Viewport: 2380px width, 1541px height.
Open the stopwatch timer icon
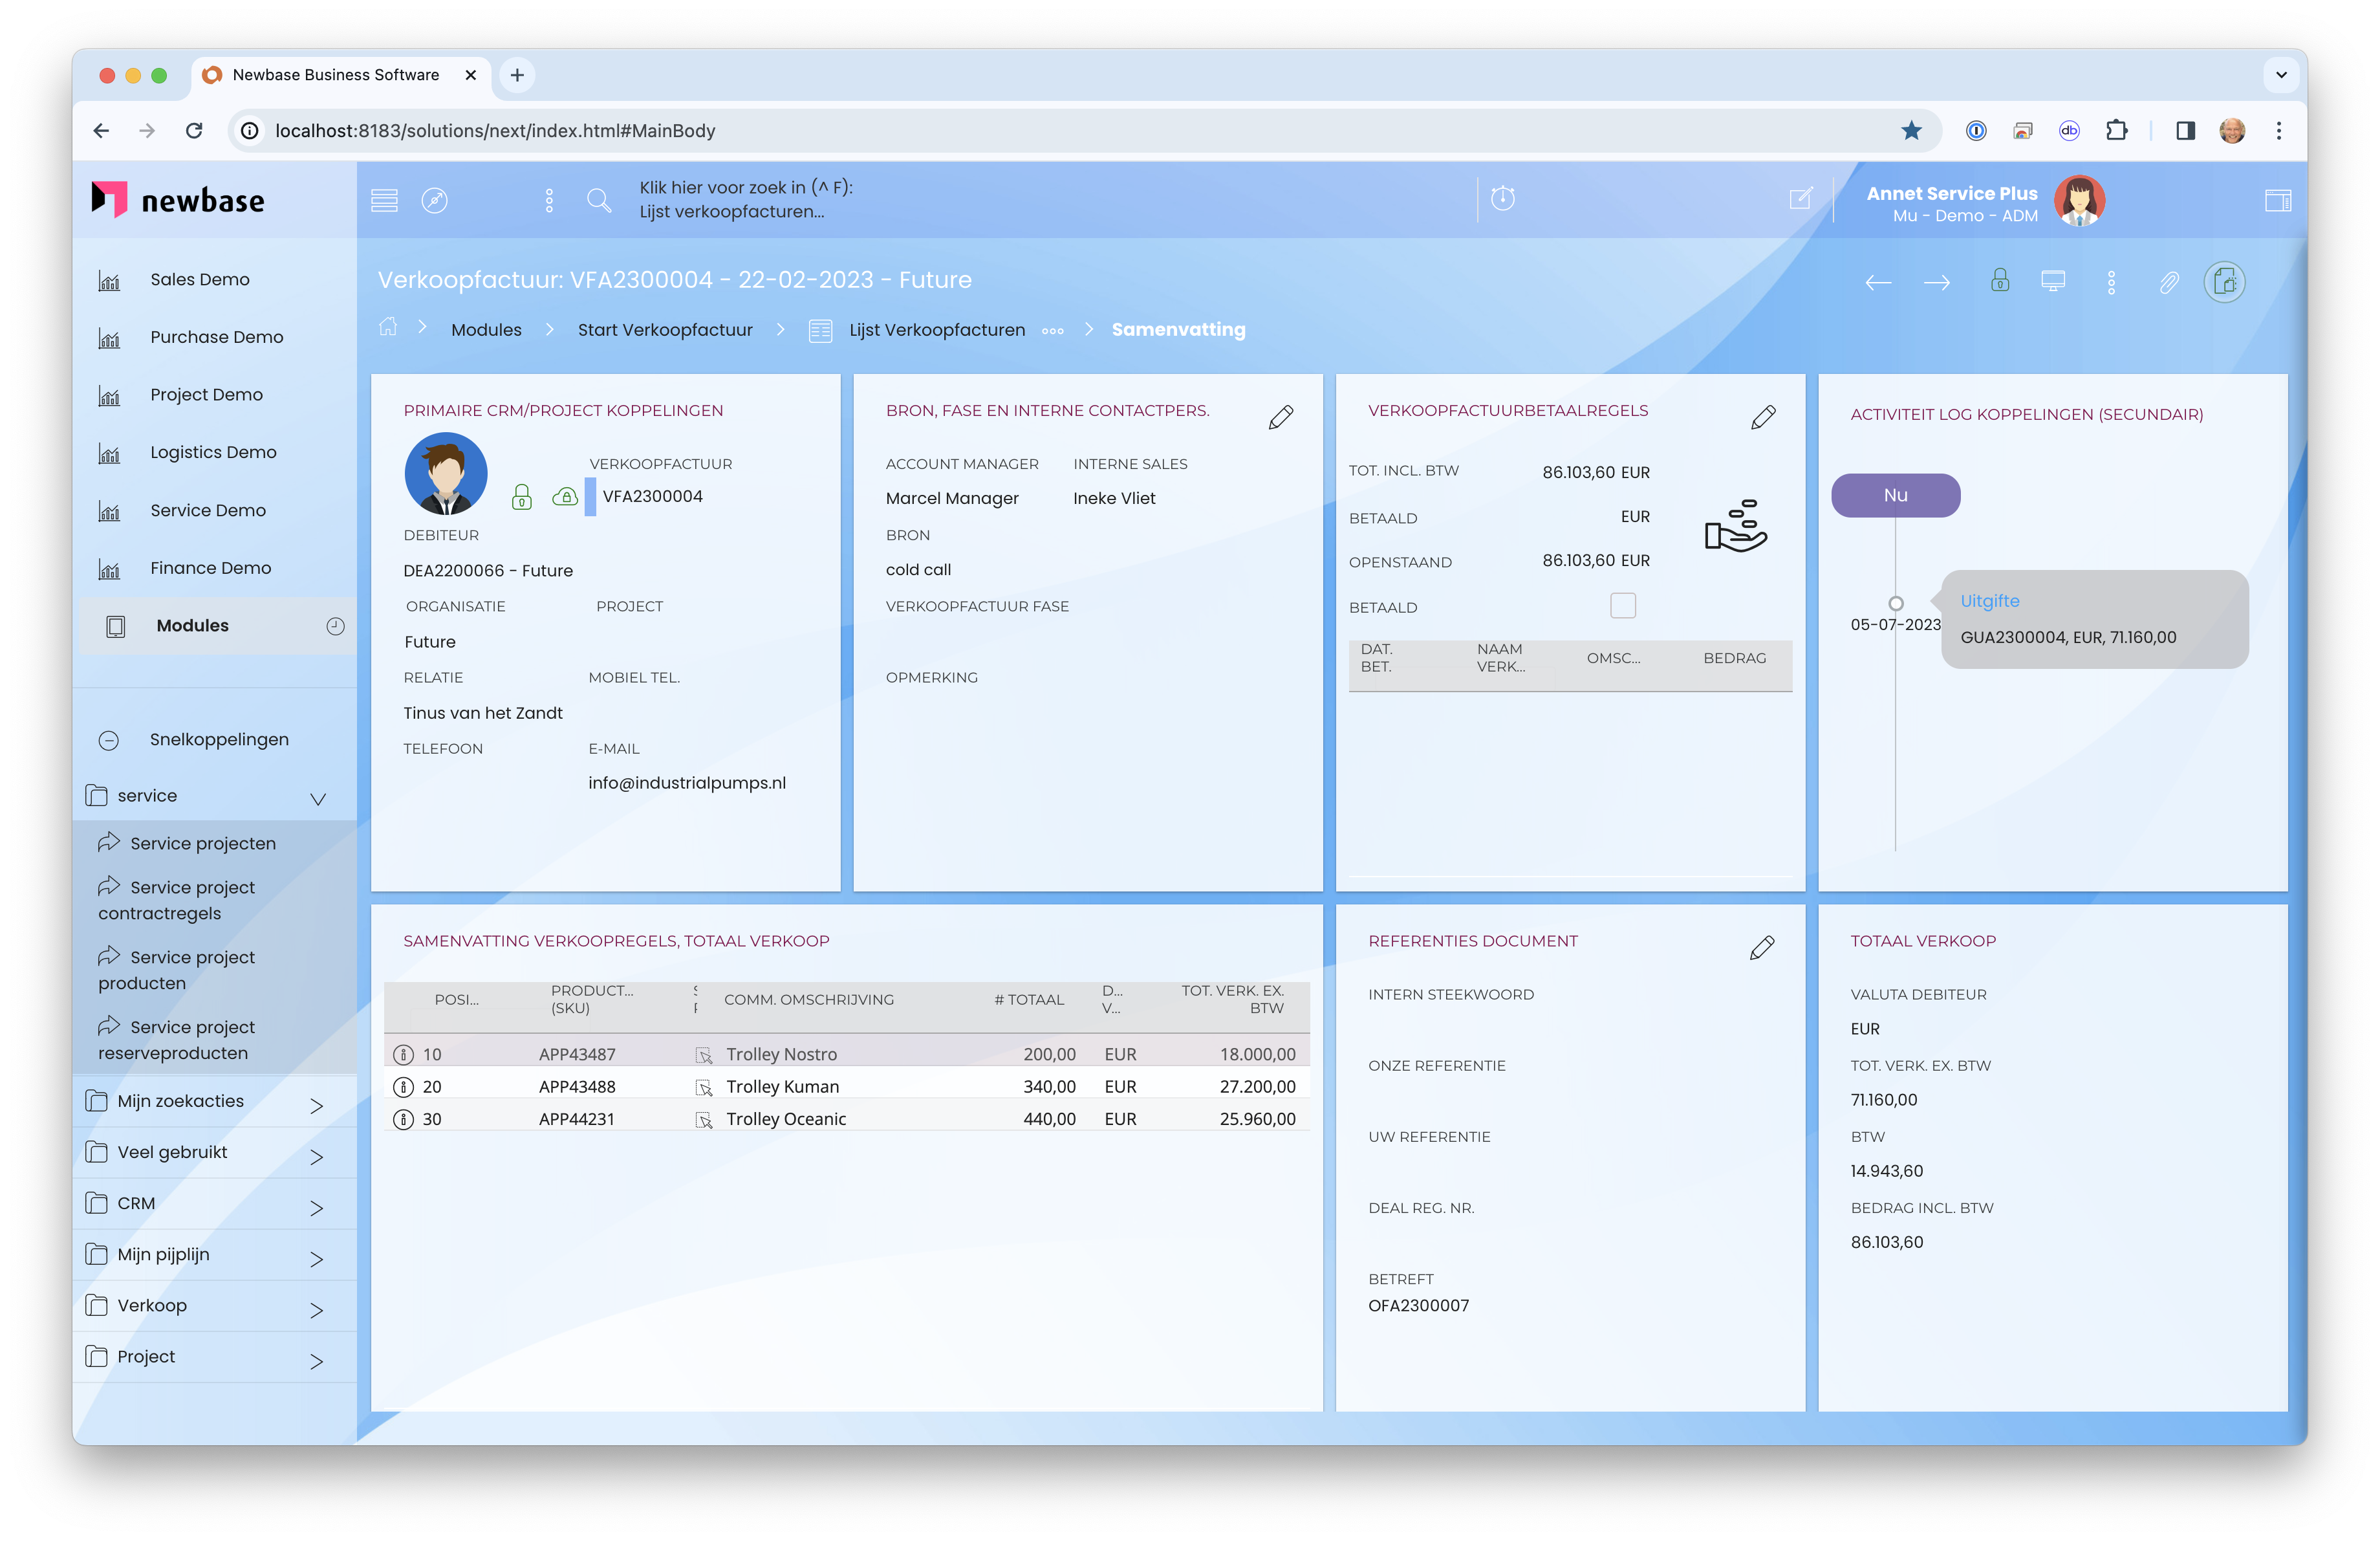(x=1502, y=198)
